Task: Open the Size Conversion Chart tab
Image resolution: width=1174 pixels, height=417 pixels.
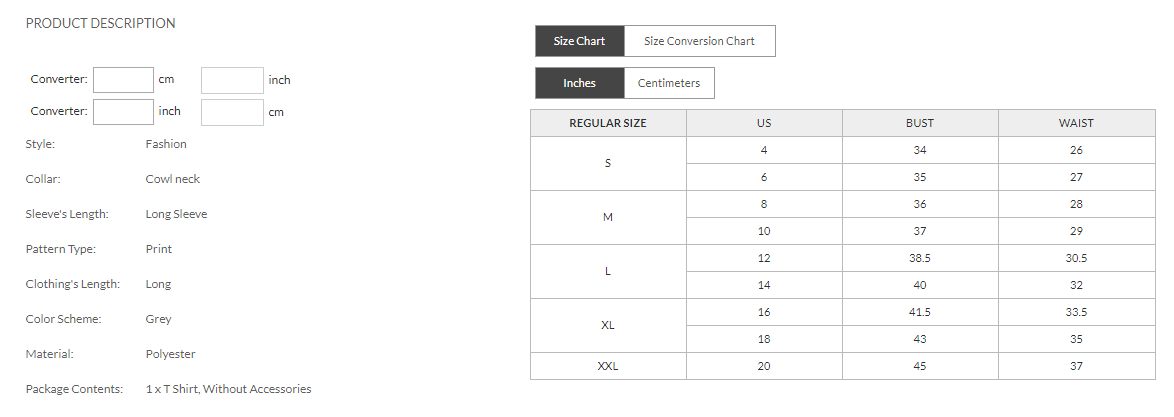Action: (699, 41)
